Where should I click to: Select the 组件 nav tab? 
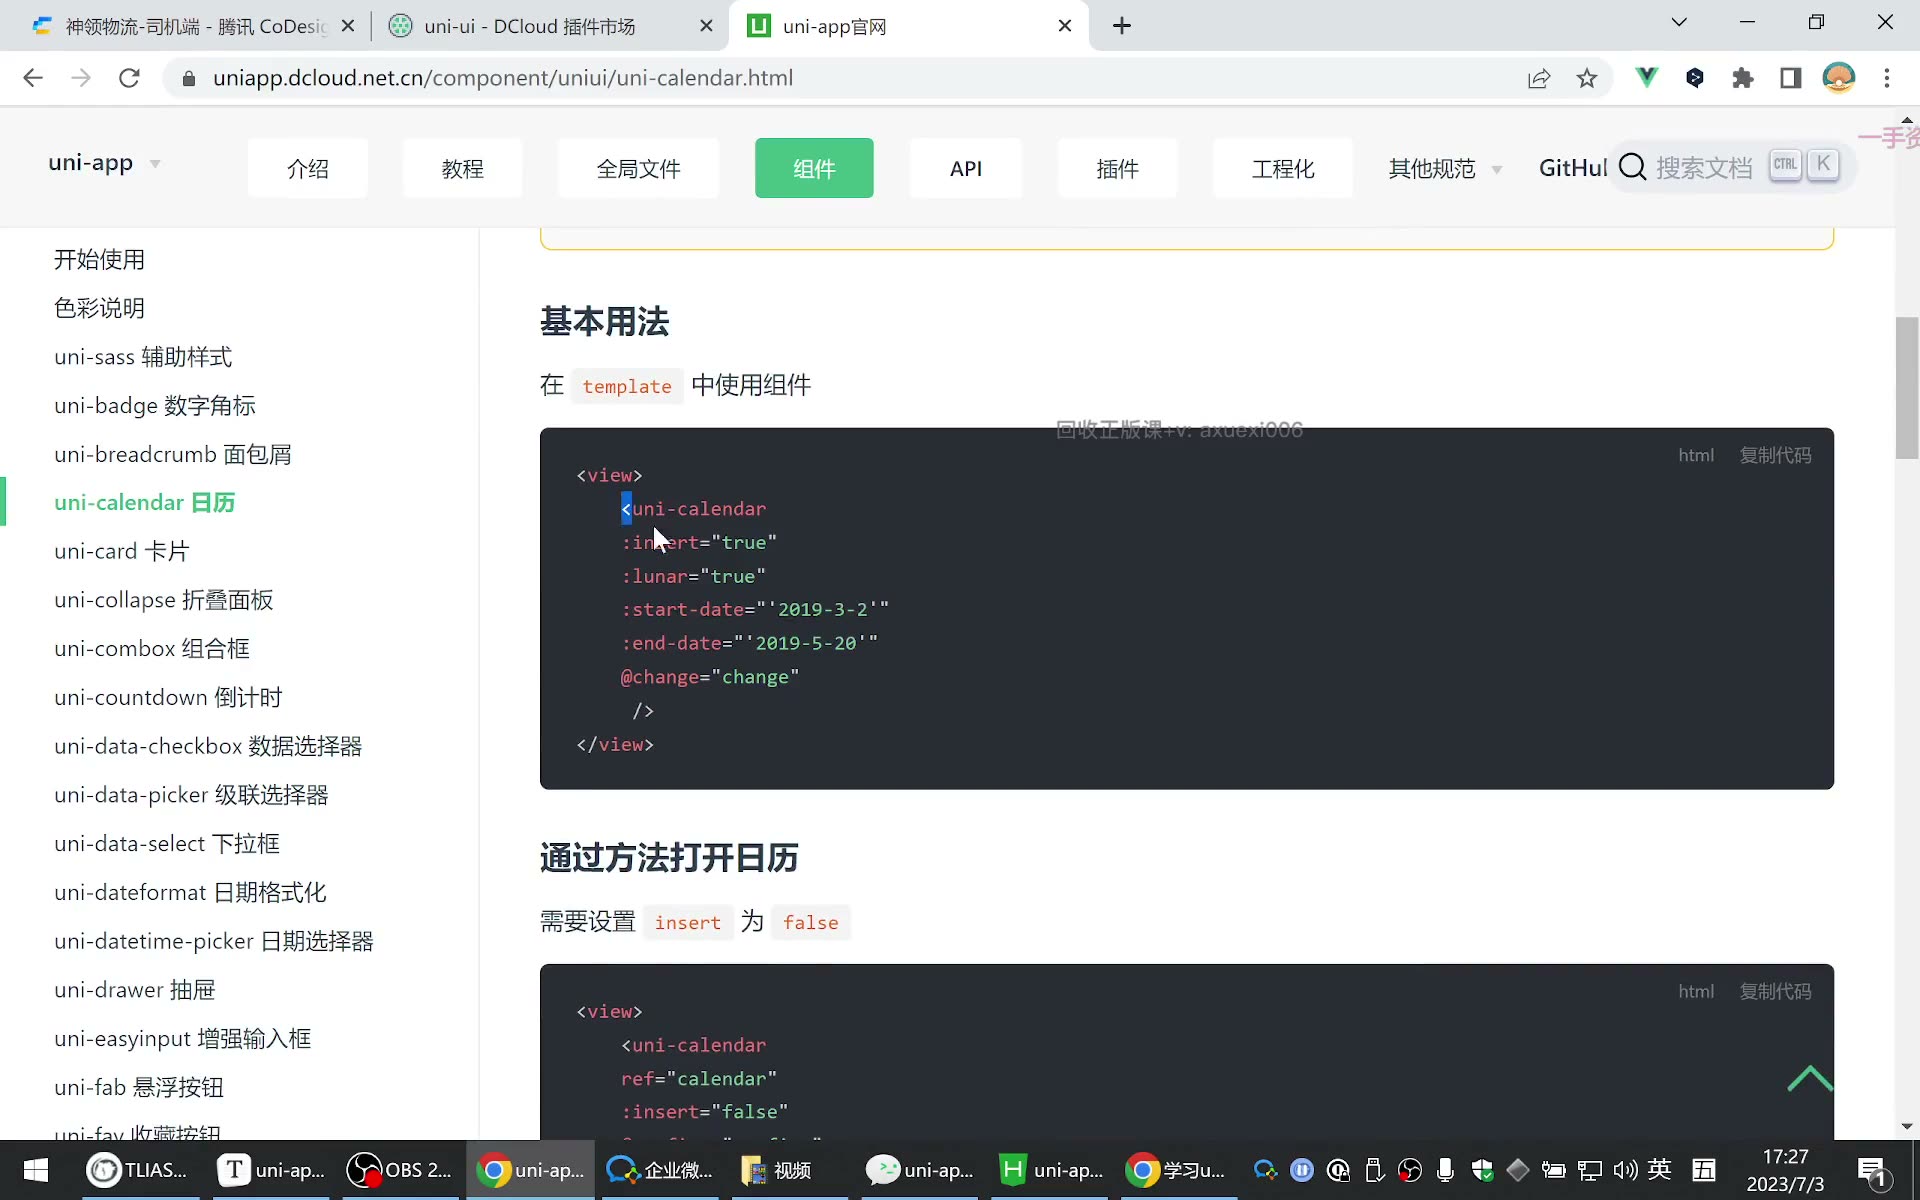point(814,168)
